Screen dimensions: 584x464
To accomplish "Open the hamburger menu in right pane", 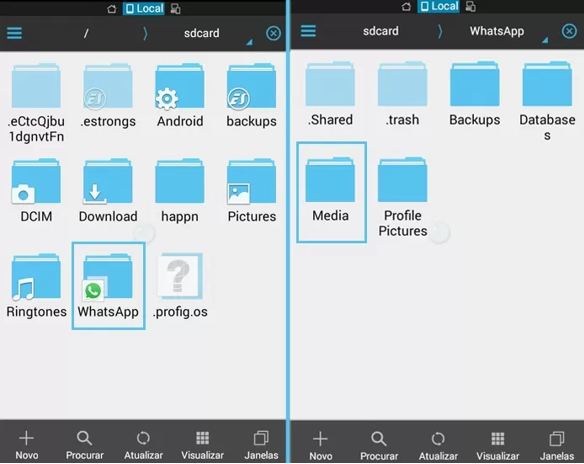I will coord(308,31).
